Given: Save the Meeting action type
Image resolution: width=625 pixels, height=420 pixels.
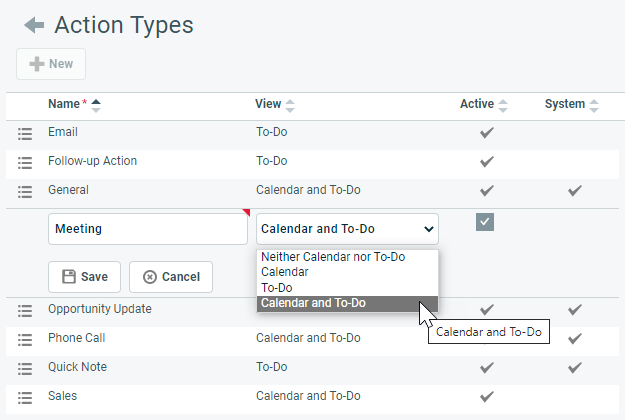Looking at the screenshot, I should tap(85, 277).
